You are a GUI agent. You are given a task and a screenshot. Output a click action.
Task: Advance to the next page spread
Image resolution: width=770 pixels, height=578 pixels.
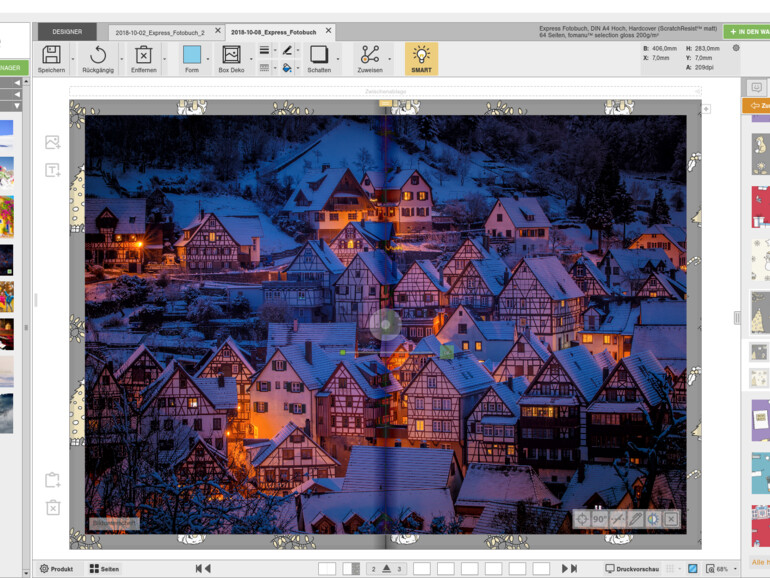point(565,568)
